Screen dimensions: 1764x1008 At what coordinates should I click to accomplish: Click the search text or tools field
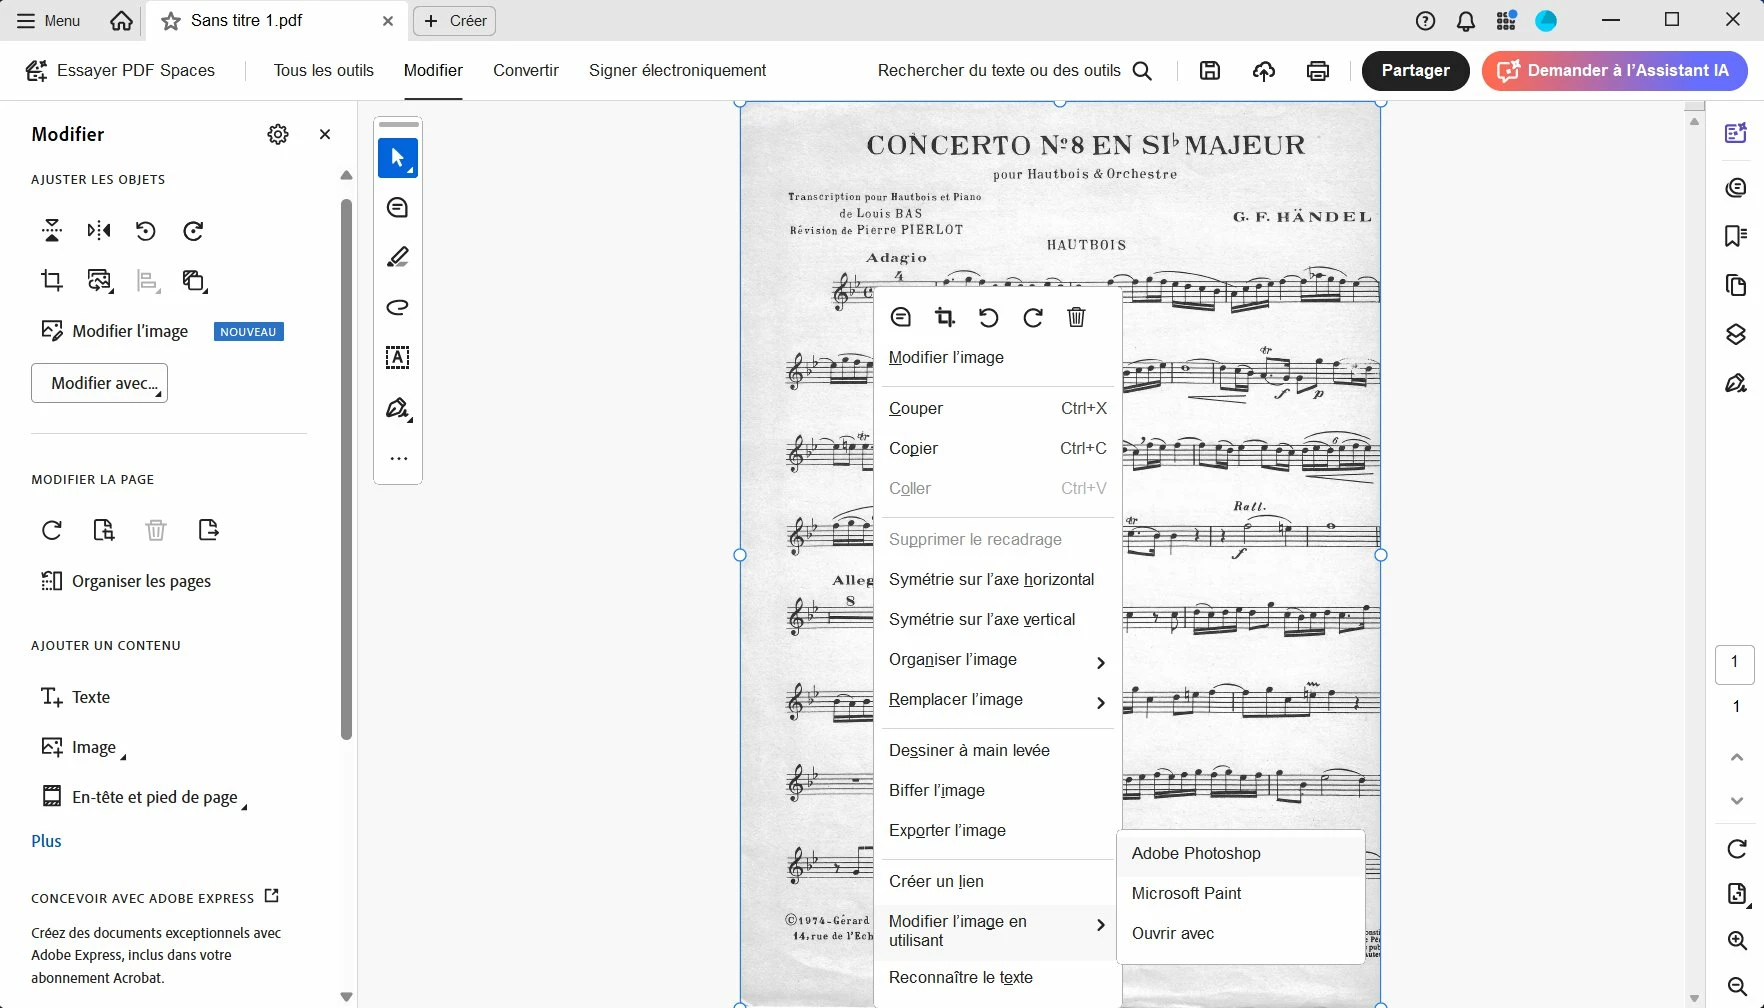coord(1015,70)
